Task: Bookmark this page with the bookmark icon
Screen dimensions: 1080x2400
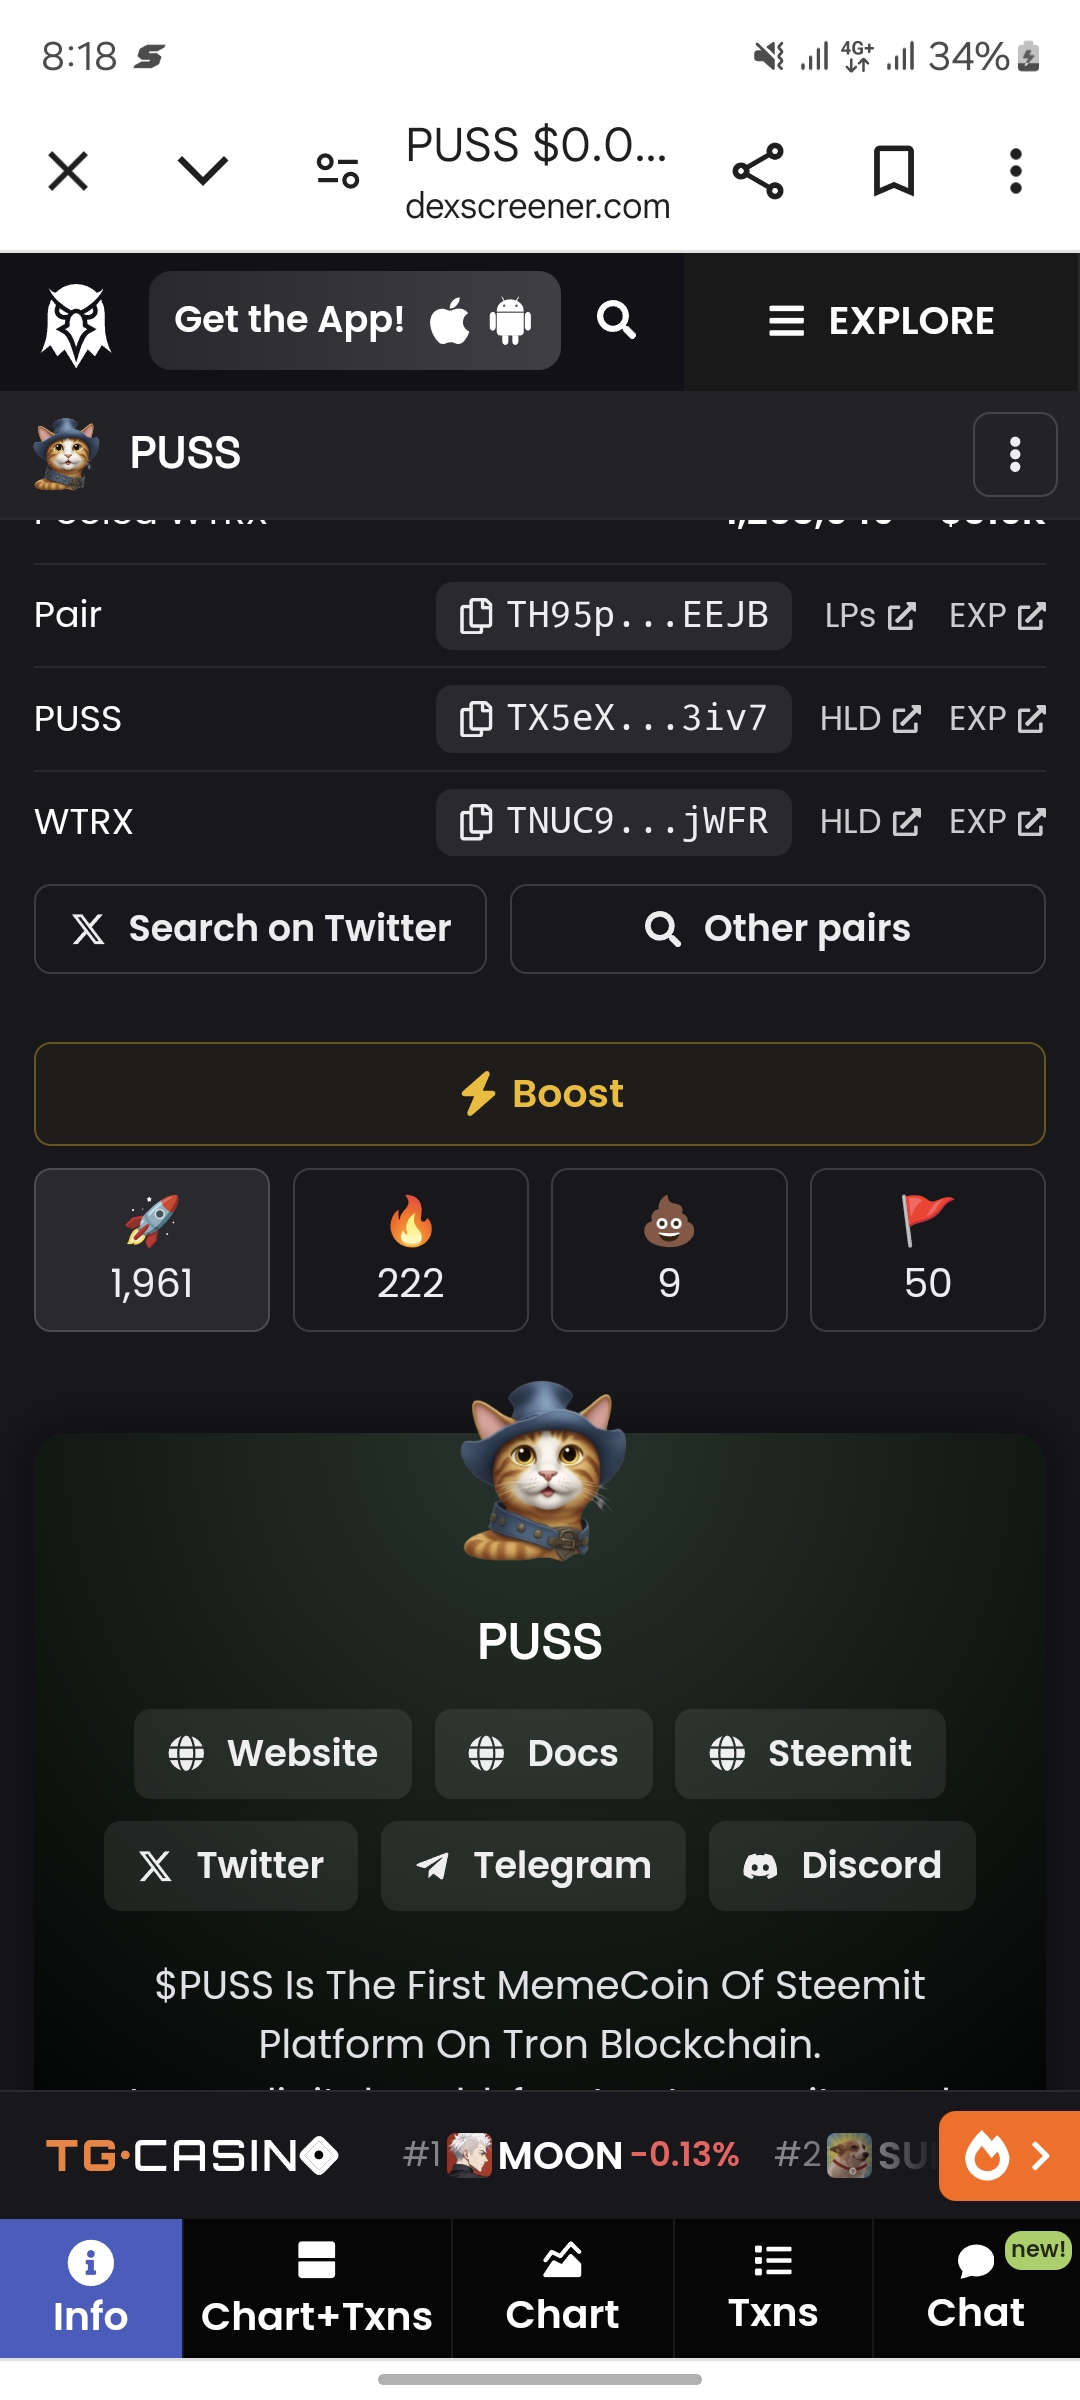Action: click(893, 171)
